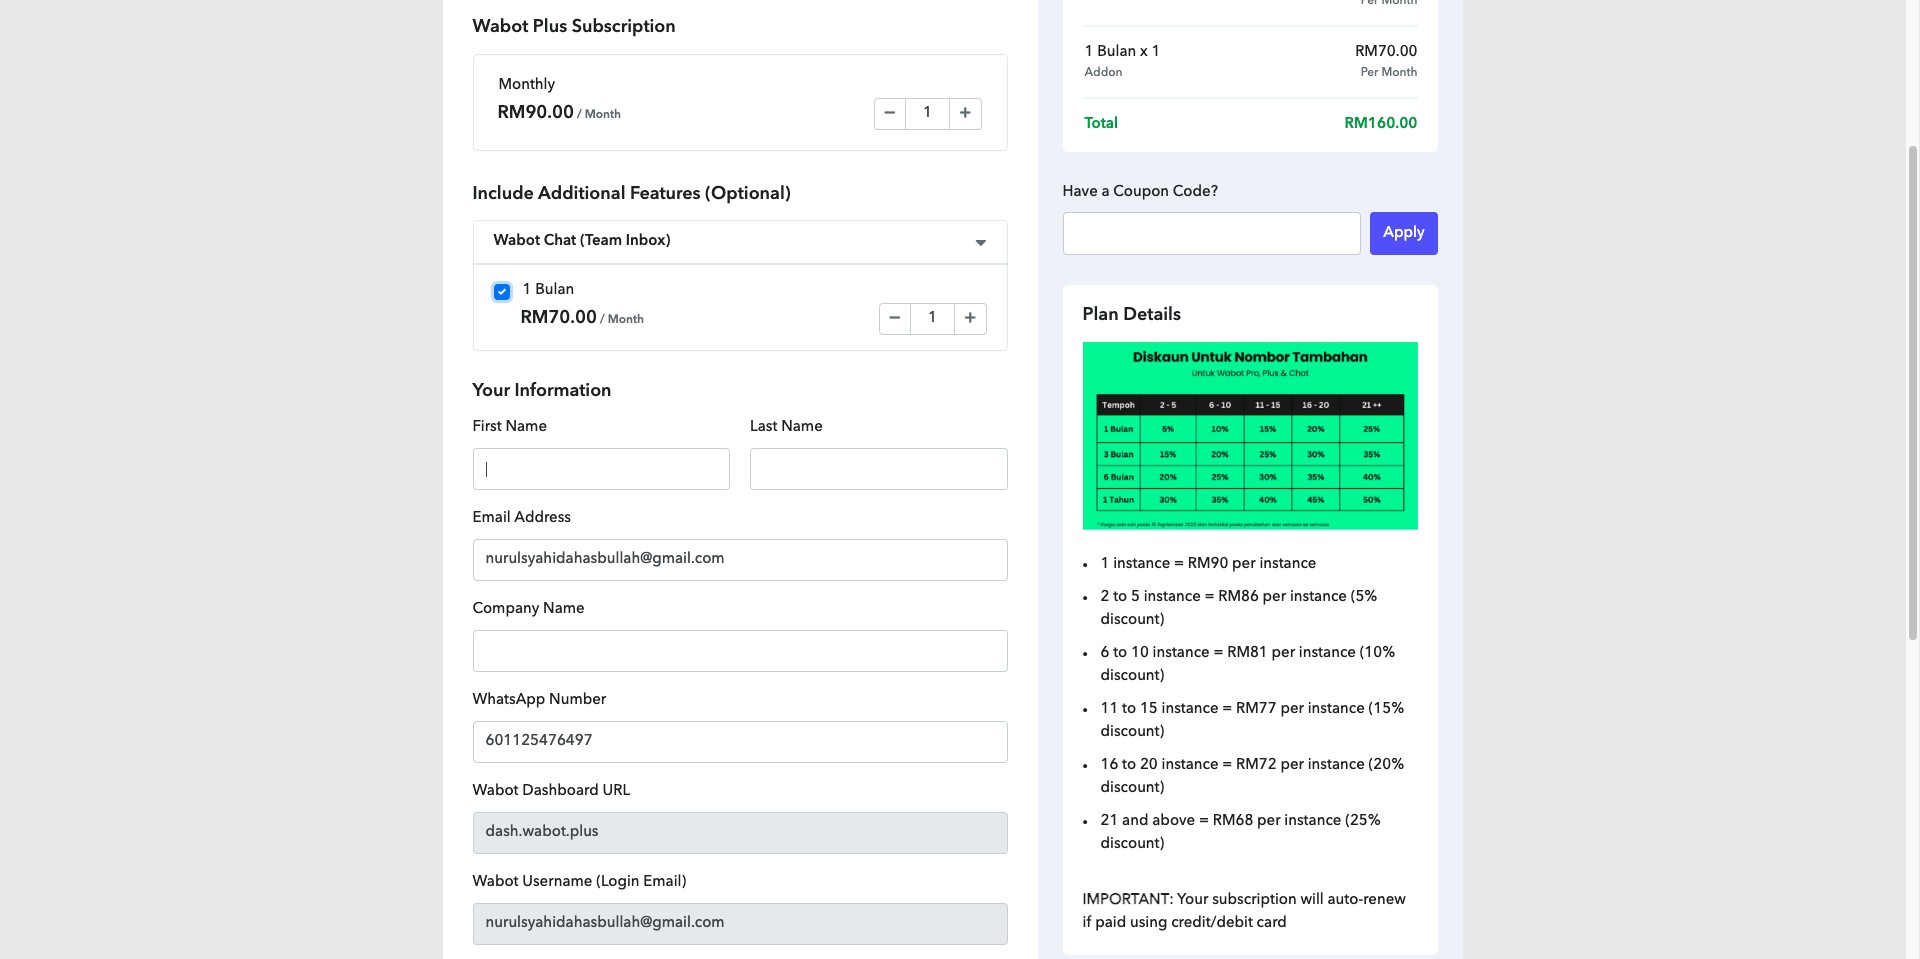Increase the 1 Bulan addon quantity
This screenshot has height=959, width=1920.
(970, 318)
